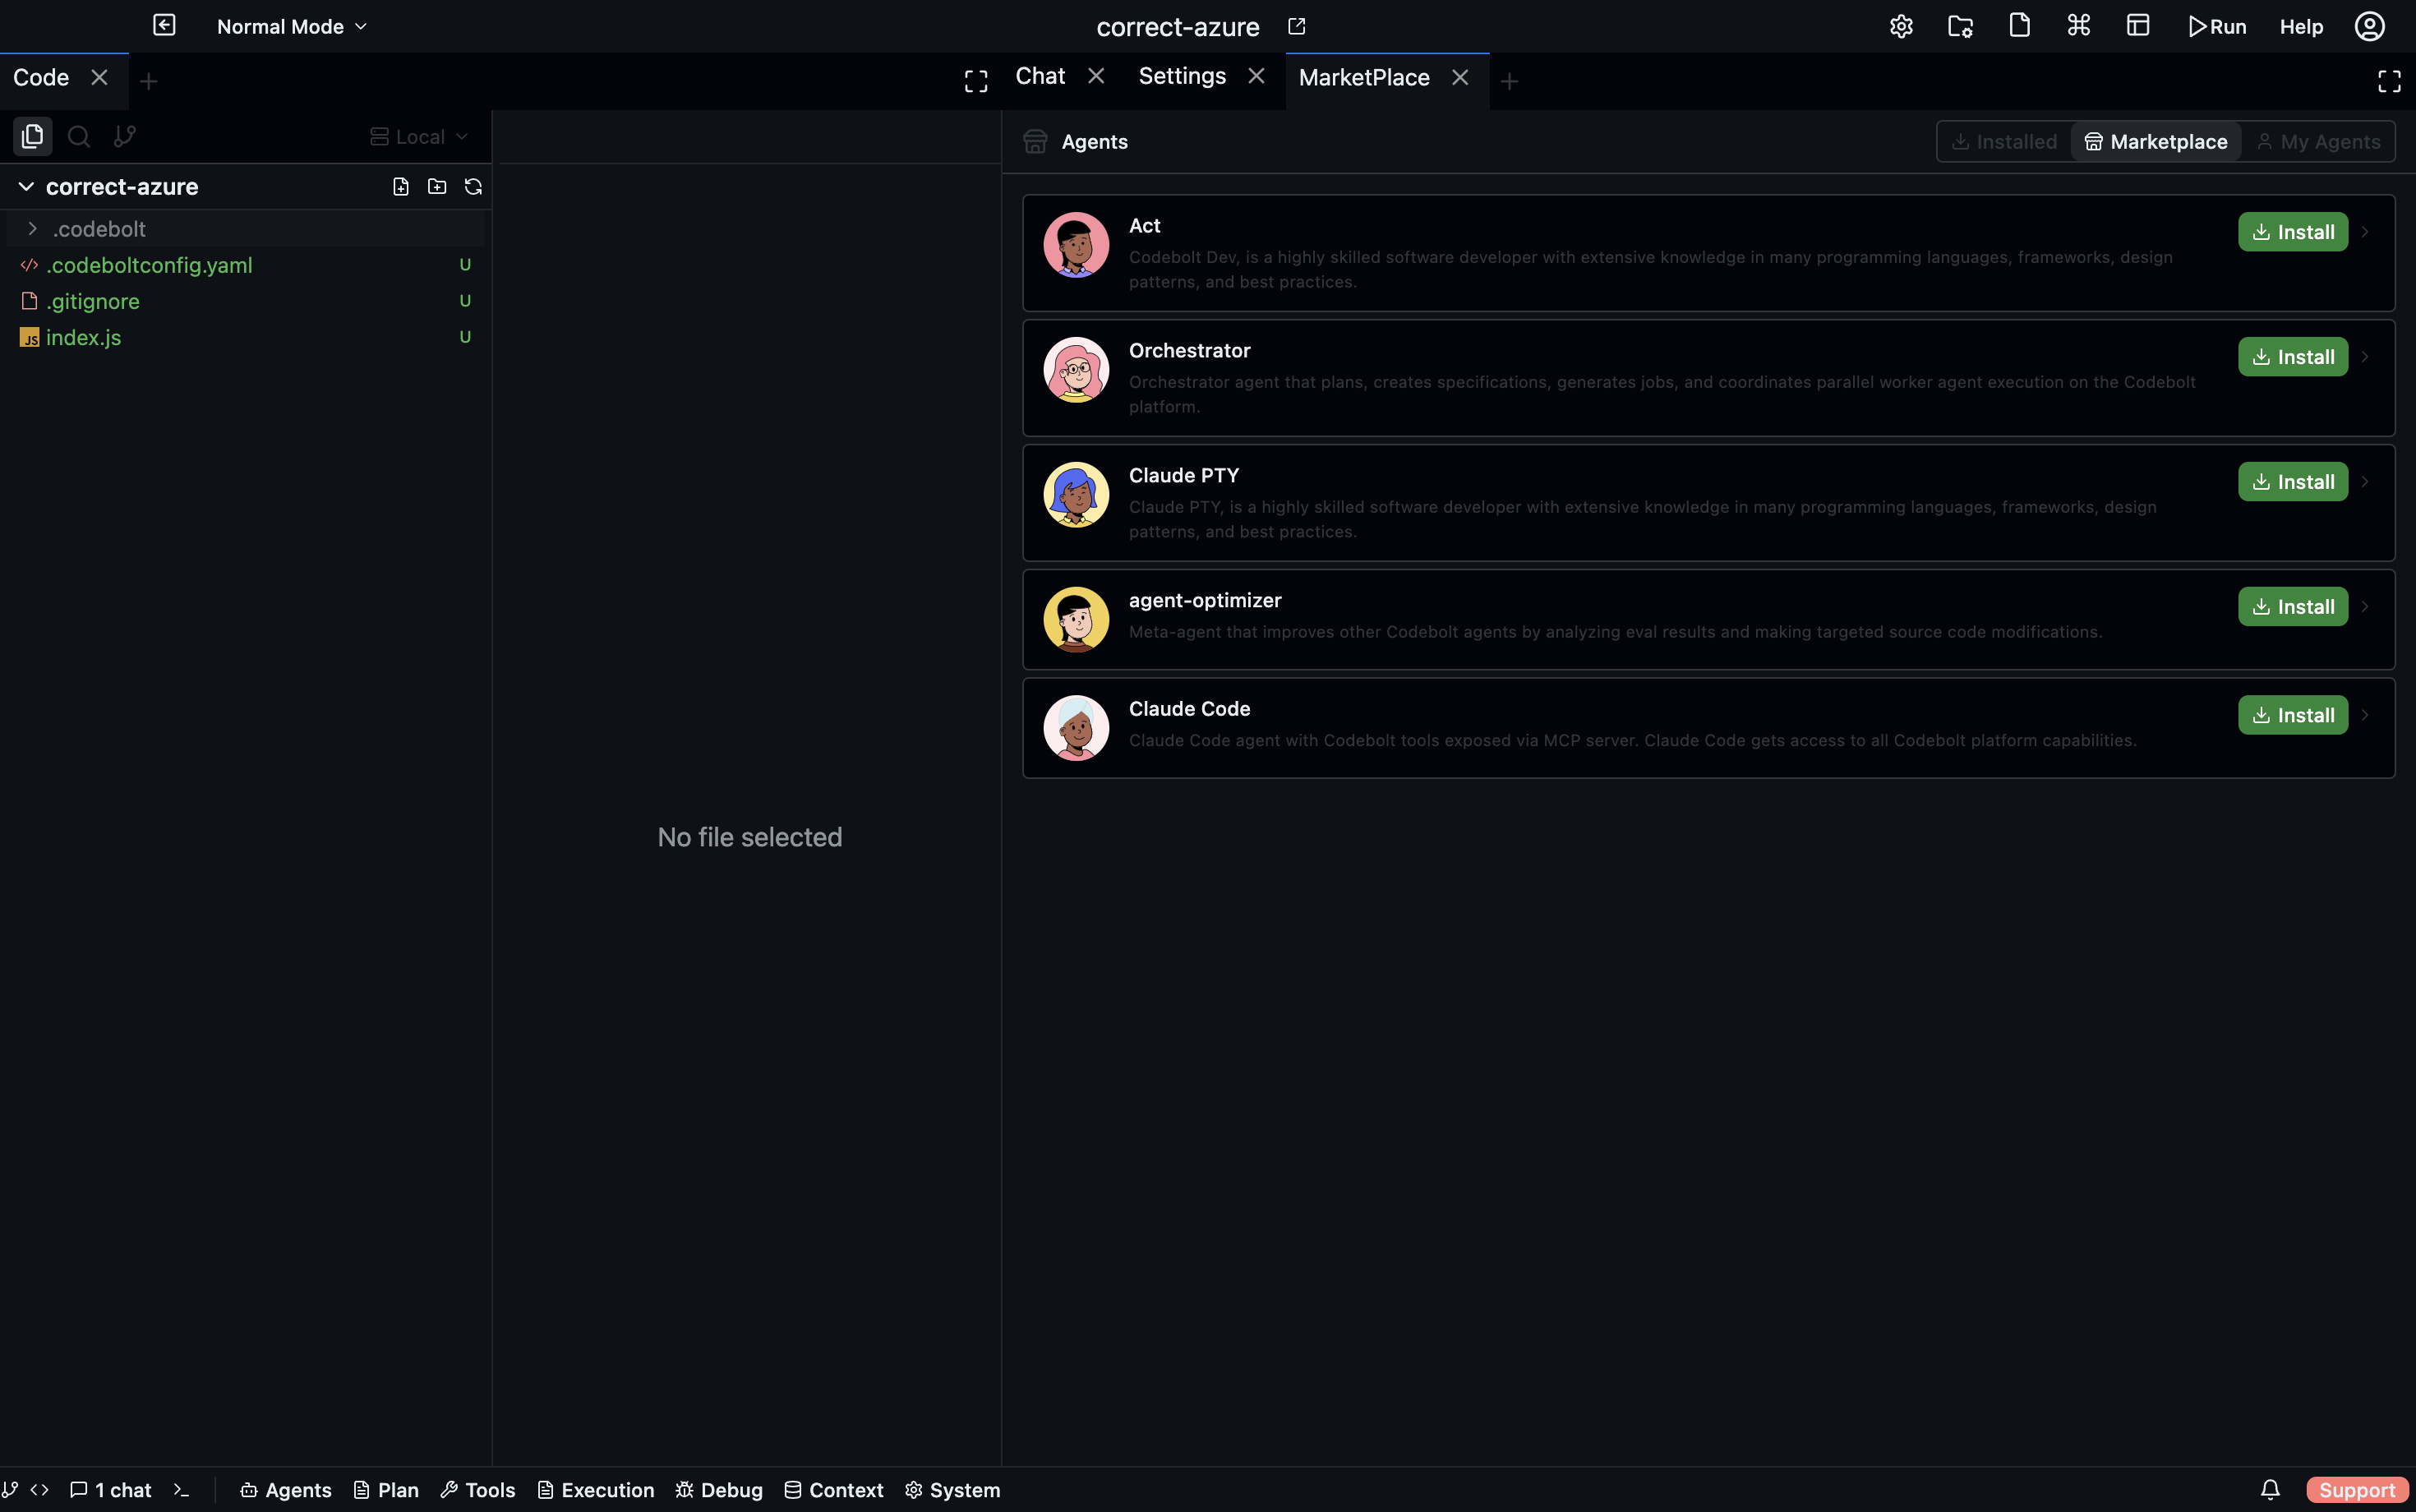Open the source control branch icon
This screenshot has height=1512, width=2416.
125,136
